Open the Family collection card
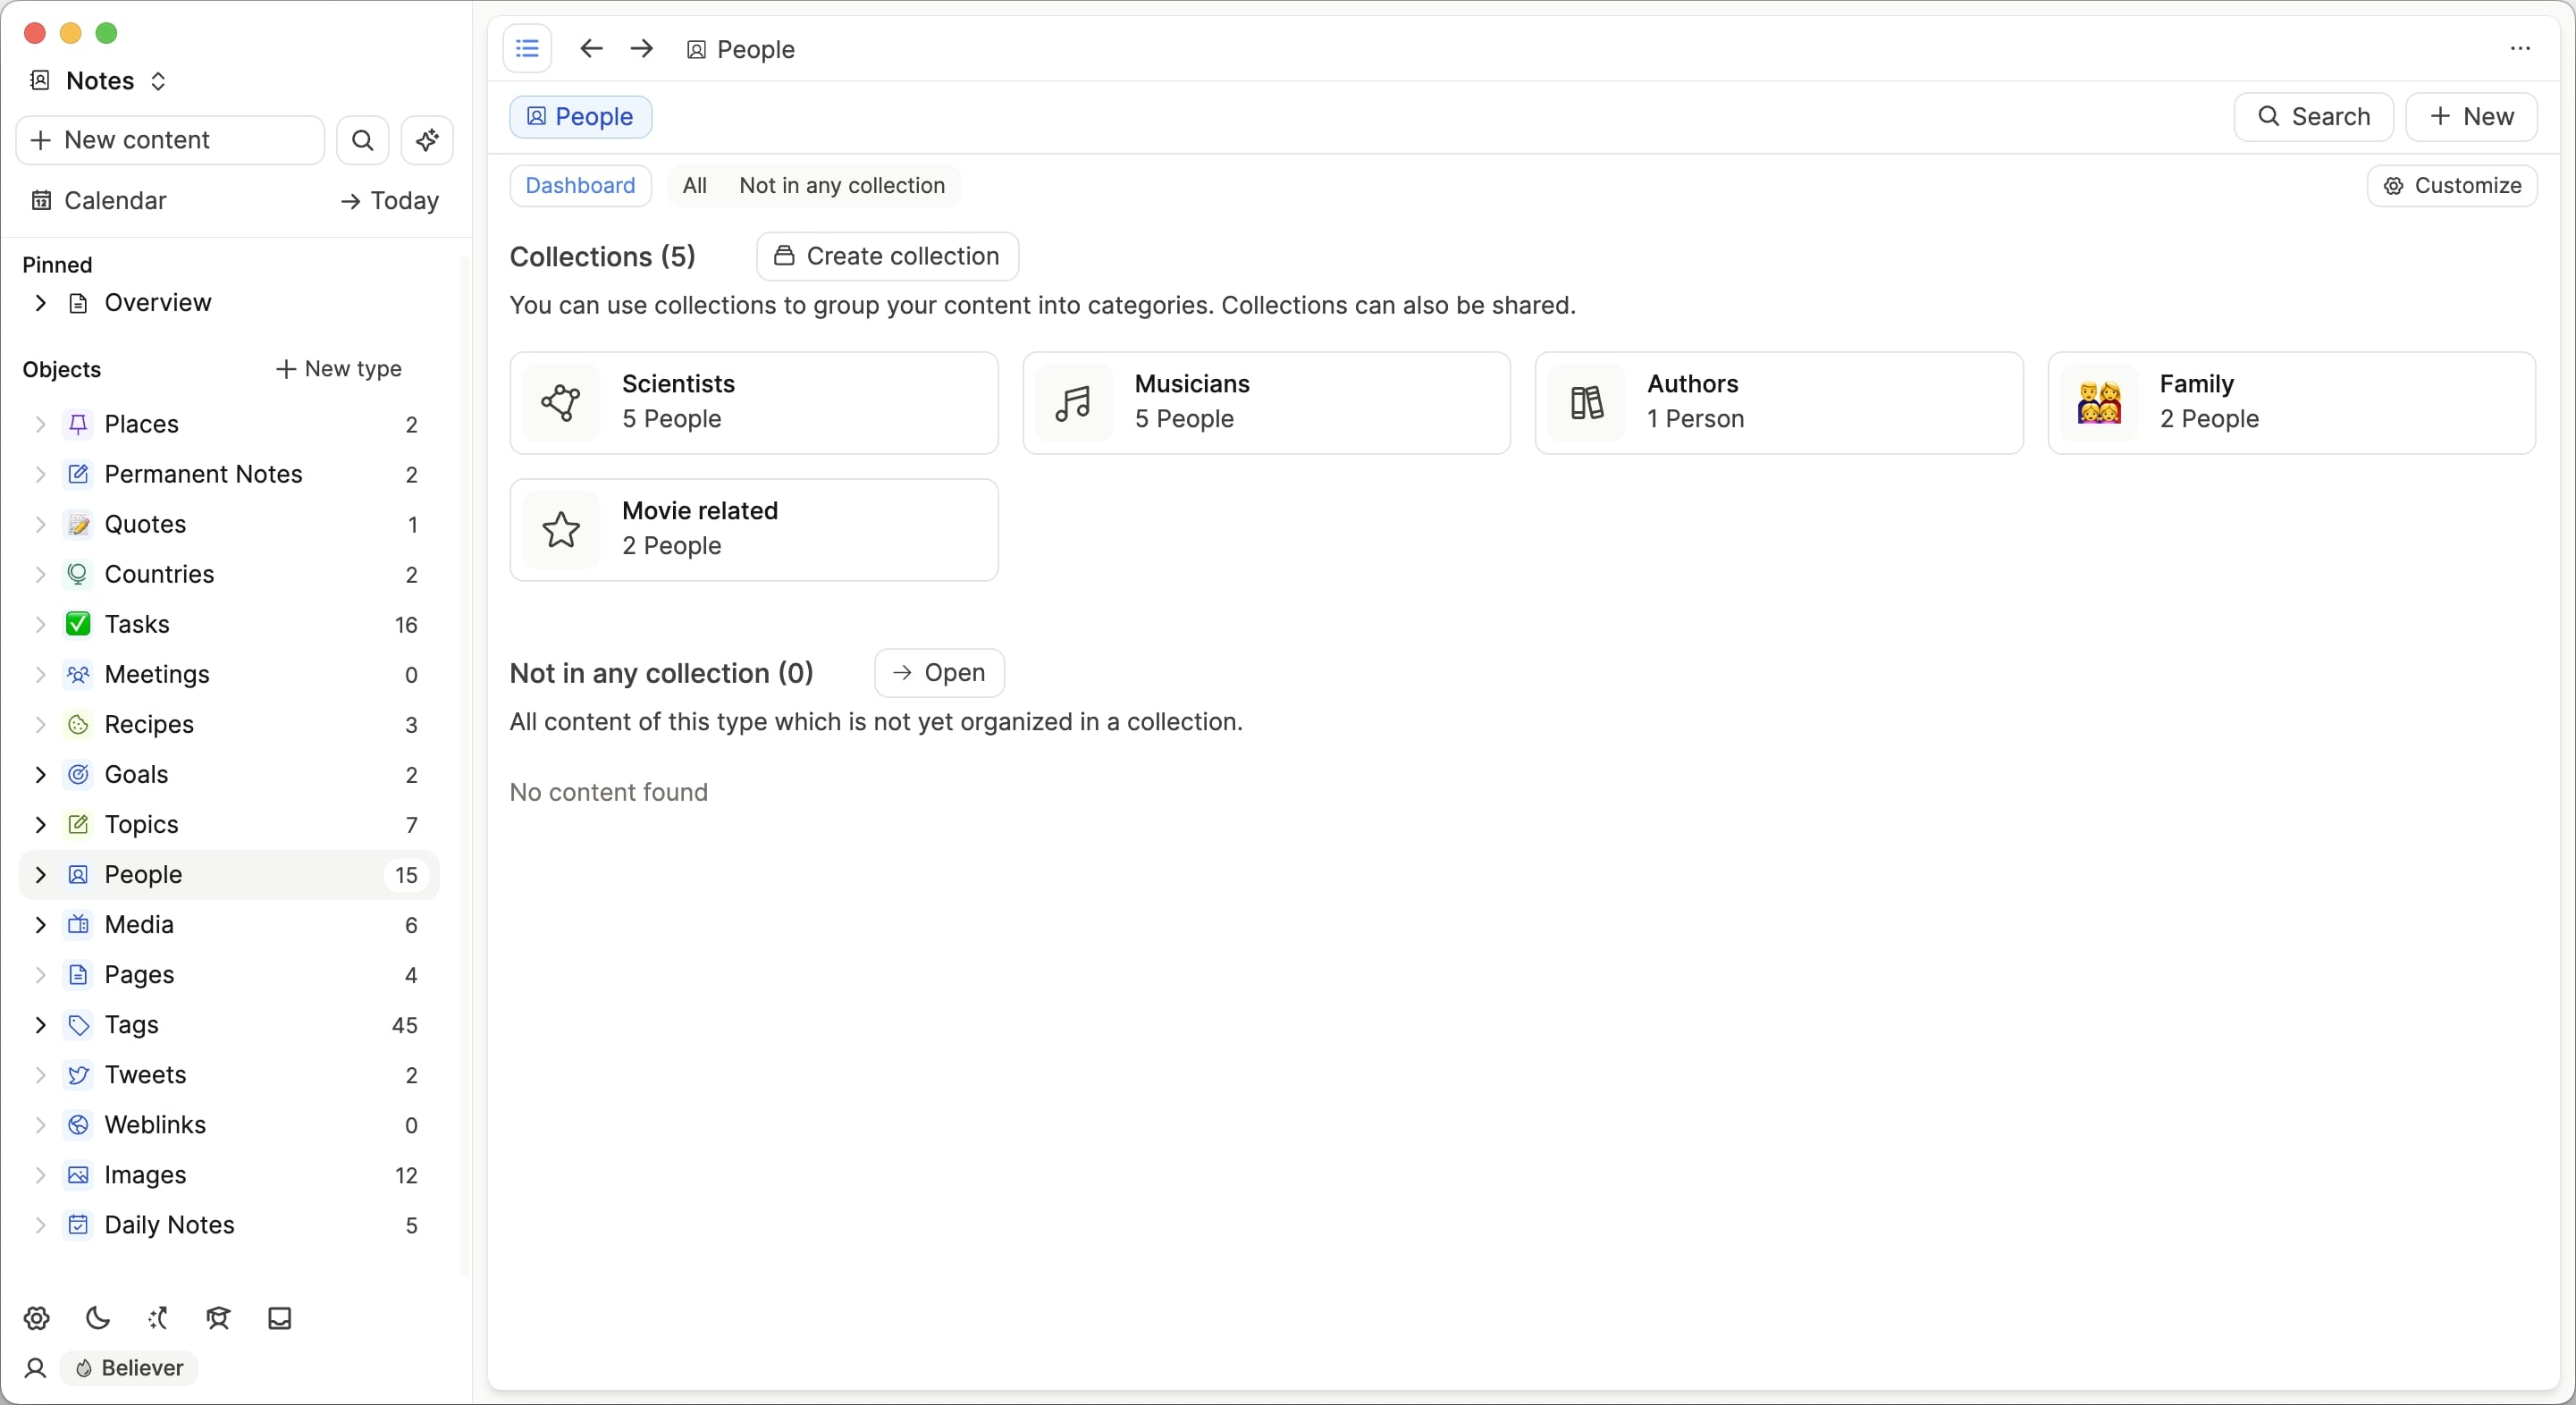Image resolution: width=2576 pixels, height=1405 pixels. pos(2290,403)
